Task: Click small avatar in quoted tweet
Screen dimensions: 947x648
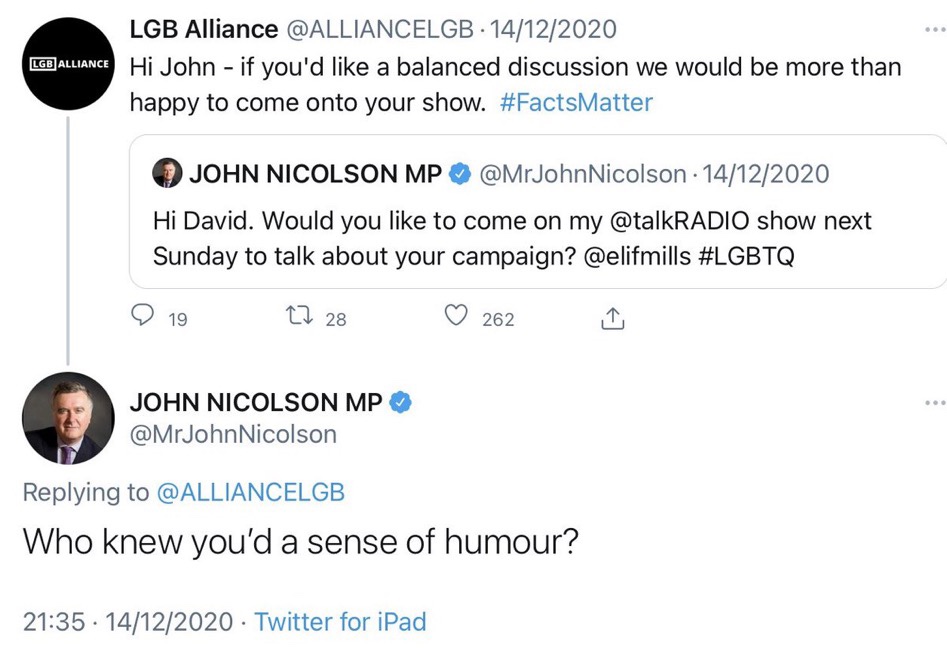Action: pos(167,174)
